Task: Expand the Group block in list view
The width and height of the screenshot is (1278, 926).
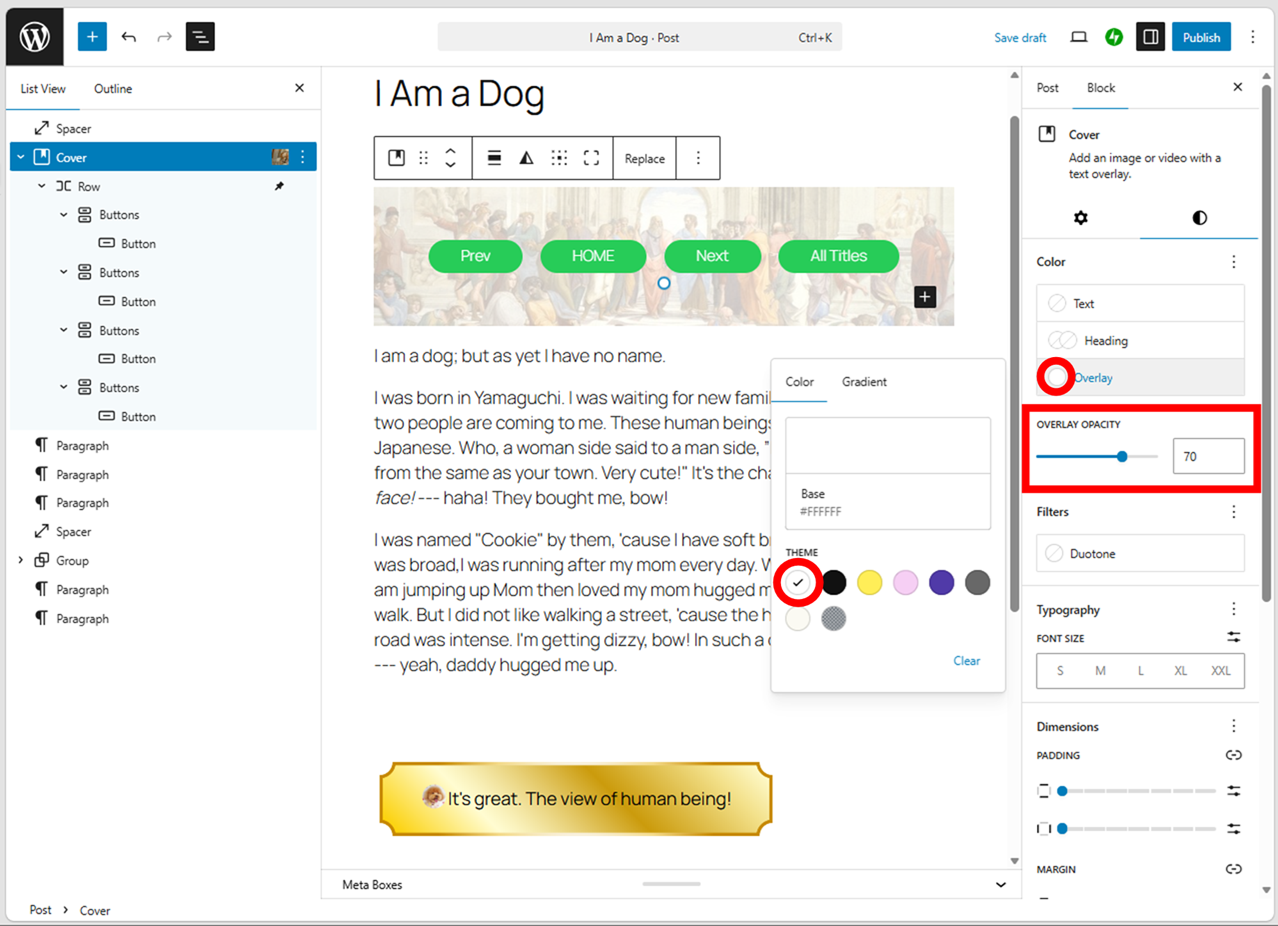Action: [21, 561]
